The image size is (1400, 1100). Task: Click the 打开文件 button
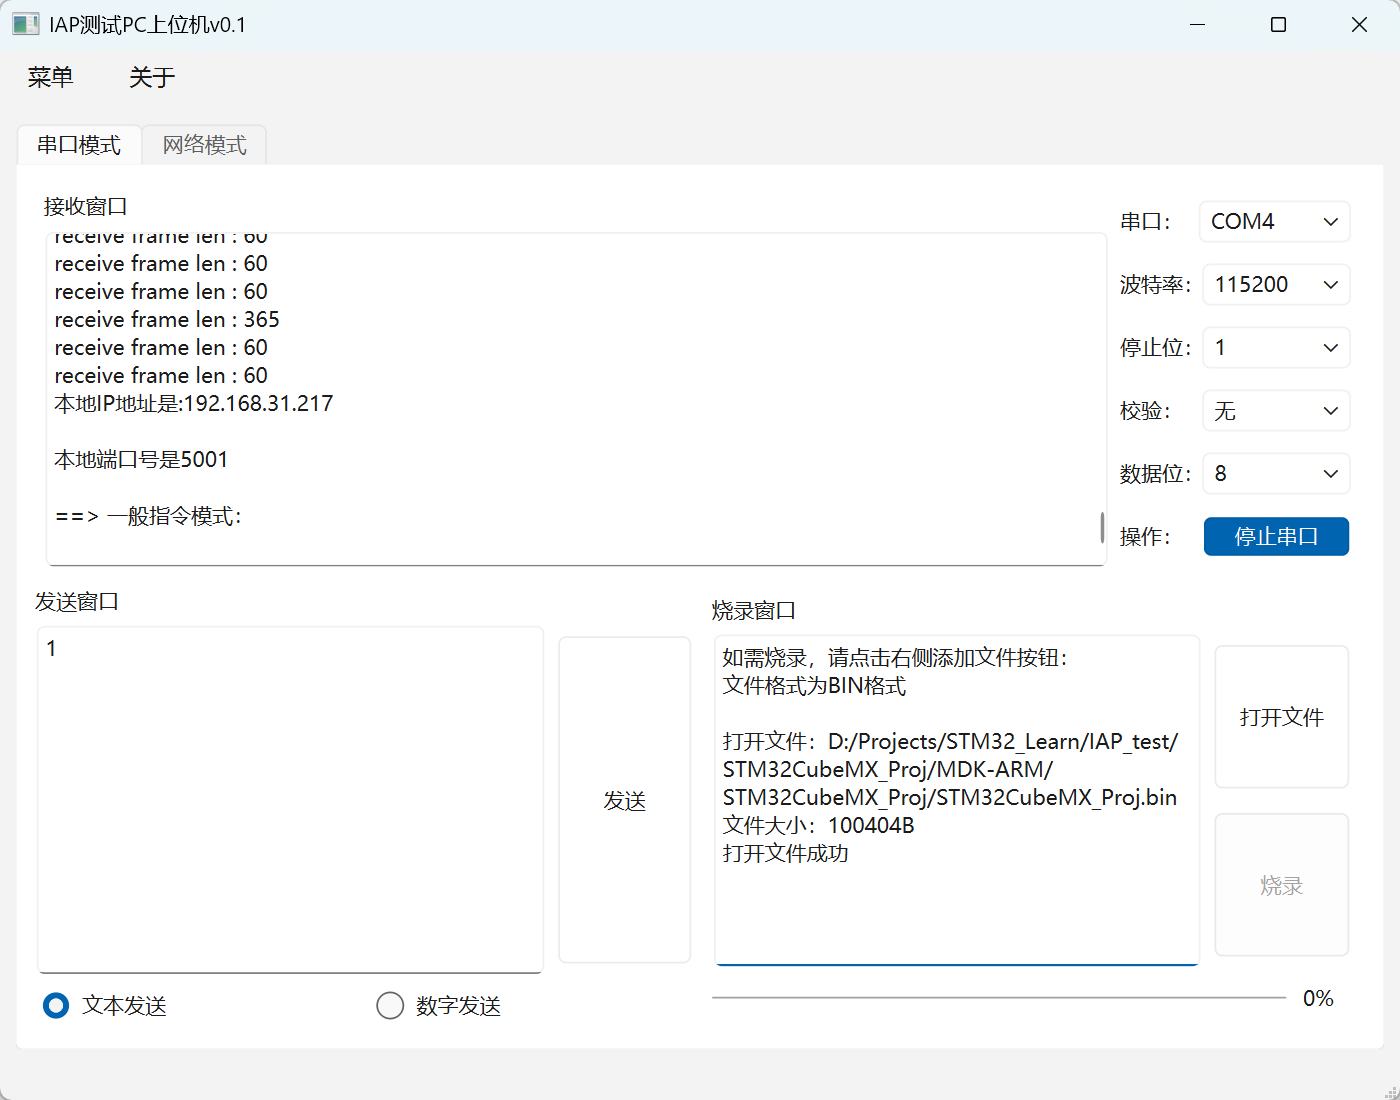point(1282,717)
